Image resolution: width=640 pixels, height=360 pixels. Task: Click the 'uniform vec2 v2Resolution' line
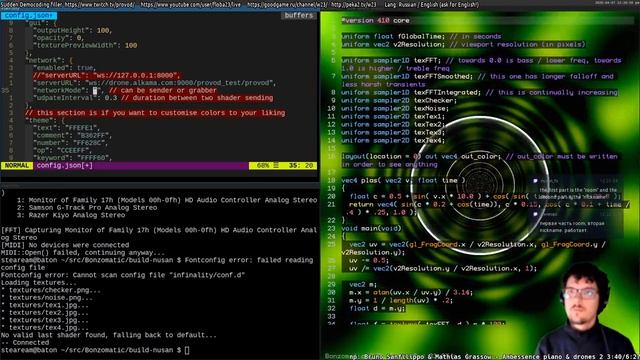point(464,44)
